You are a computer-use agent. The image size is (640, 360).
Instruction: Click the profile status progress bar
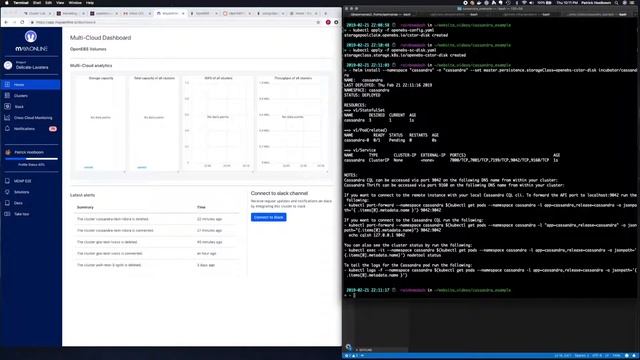tap(31, 159)
